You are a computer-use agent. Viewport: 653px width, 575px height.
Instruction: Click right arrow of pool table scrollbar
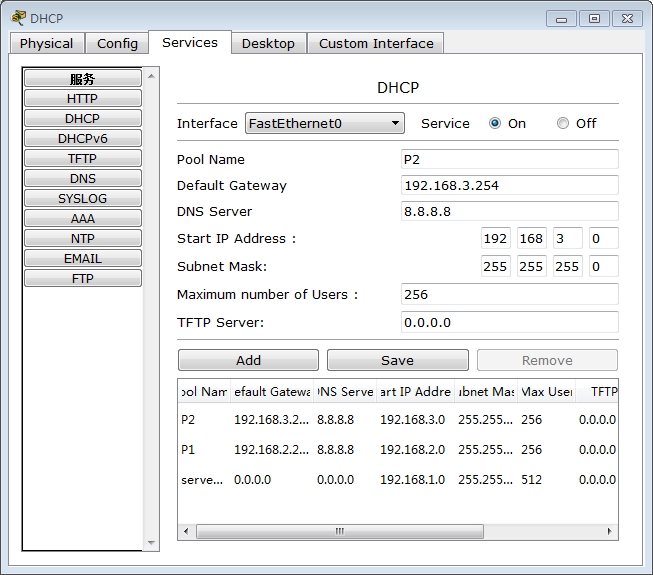pyautogui.click(x=610, y=531)
